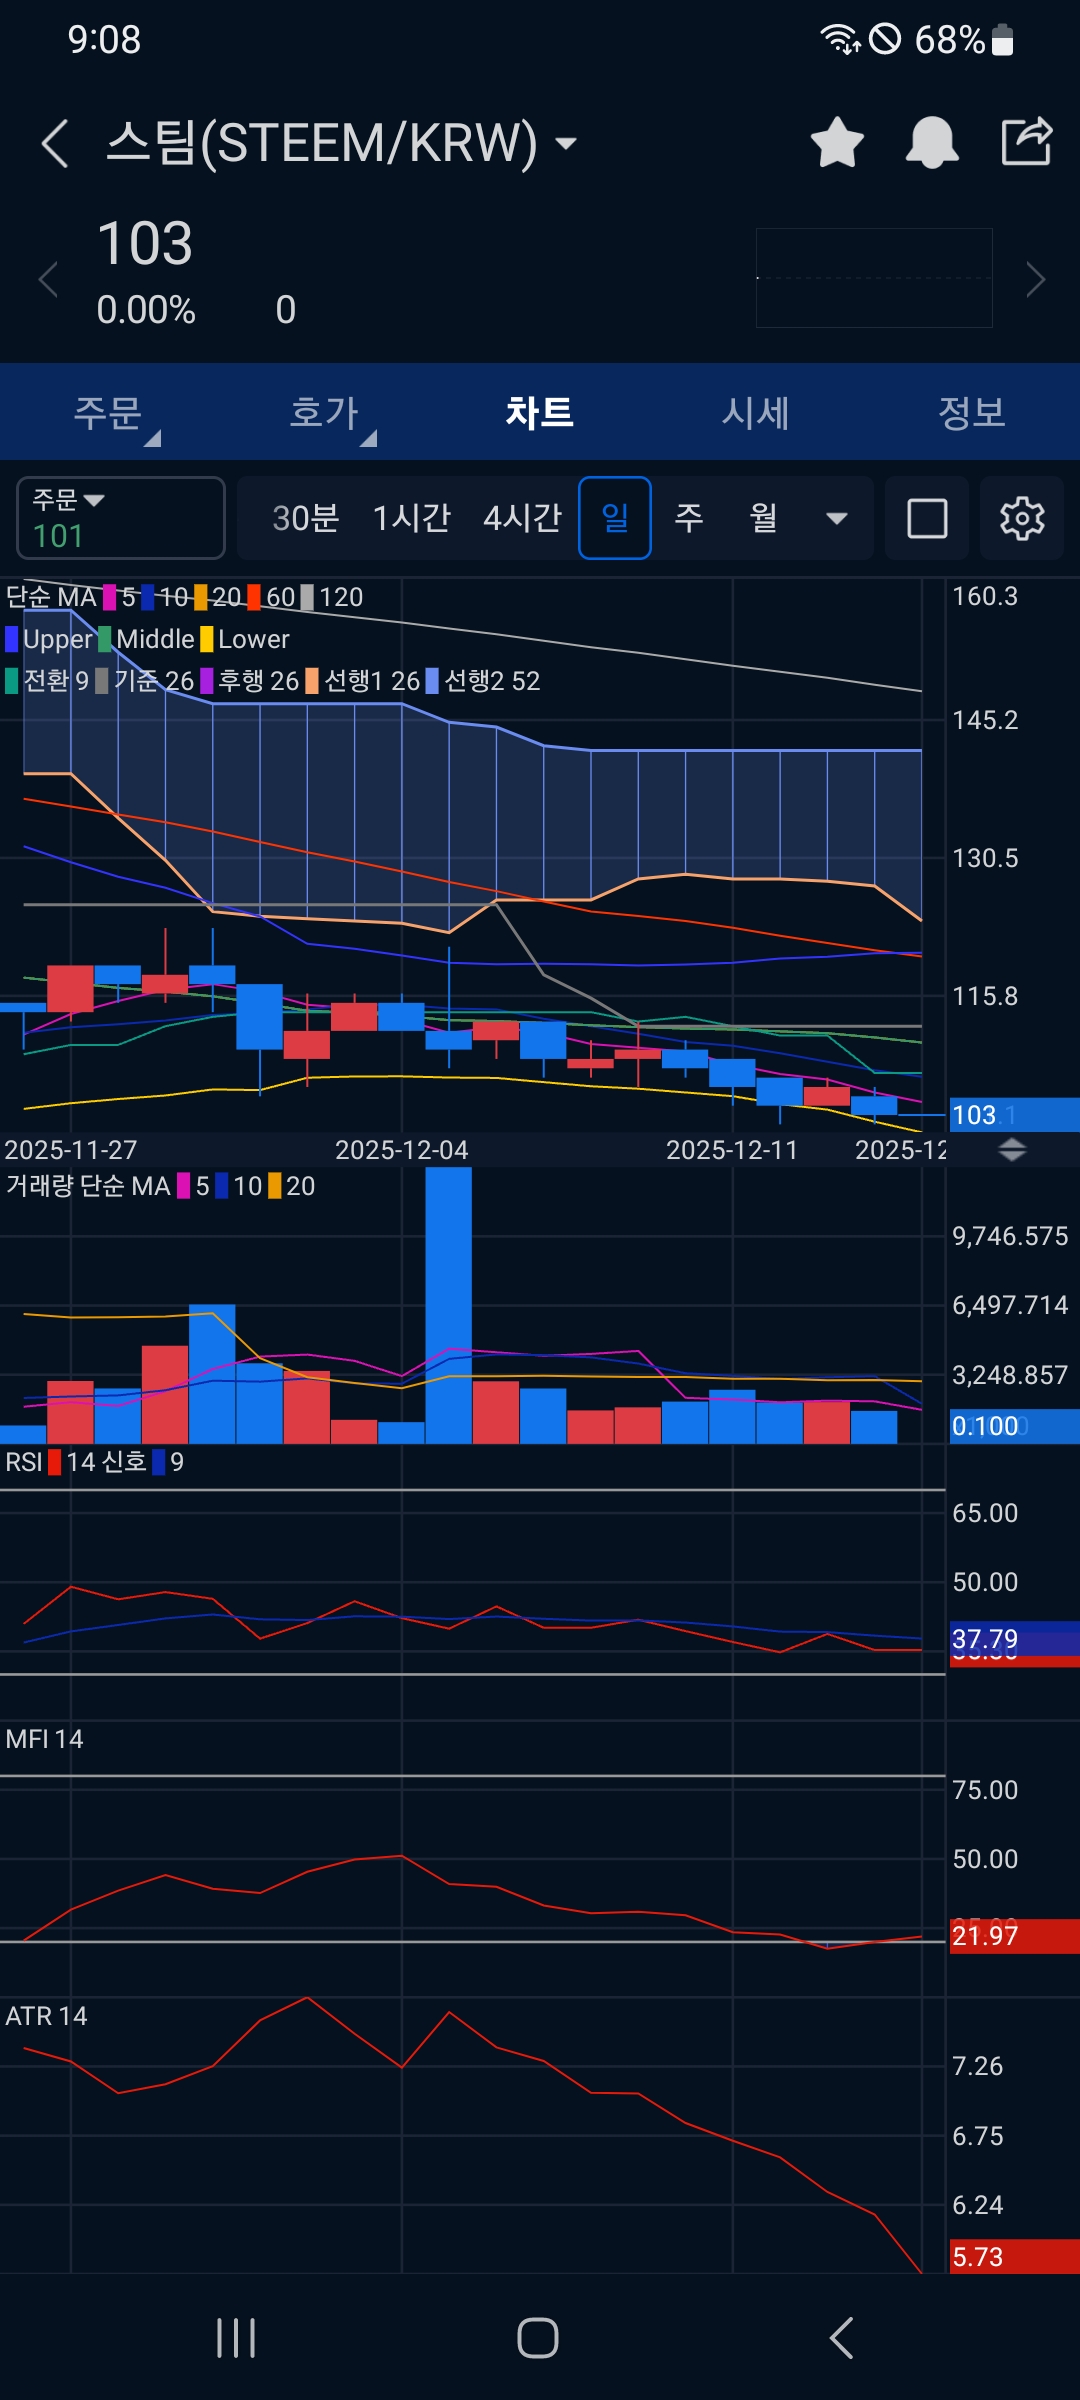Go back with top-left arrow

coord(55,143)
